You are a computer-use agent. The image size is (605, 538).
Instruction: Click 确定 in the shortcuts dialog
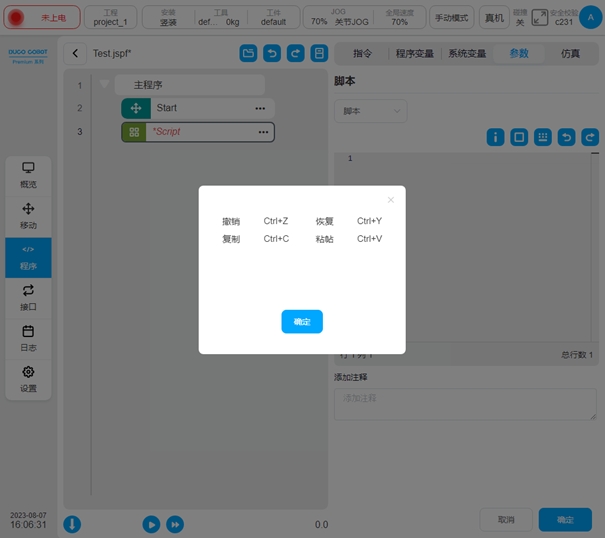301,321
